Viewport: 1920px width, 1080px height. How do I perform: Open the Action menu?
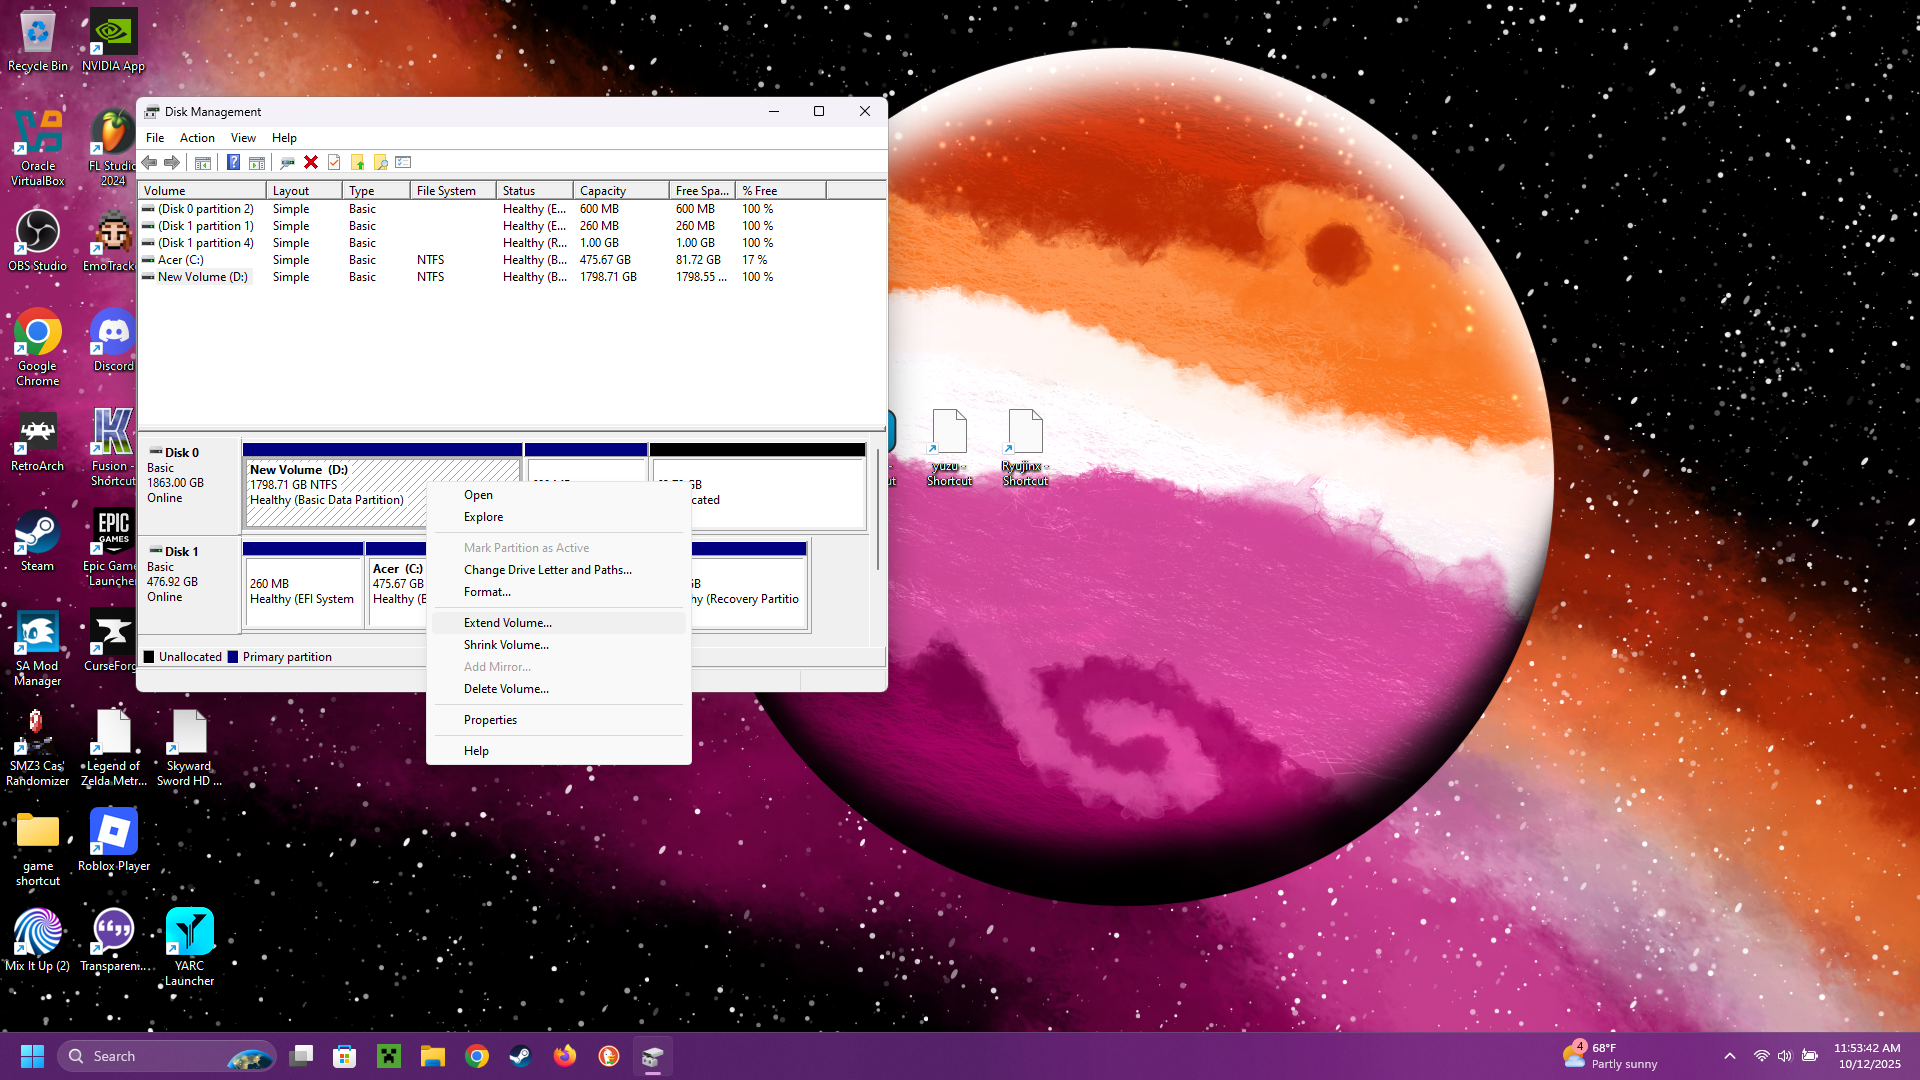point(197,138)
